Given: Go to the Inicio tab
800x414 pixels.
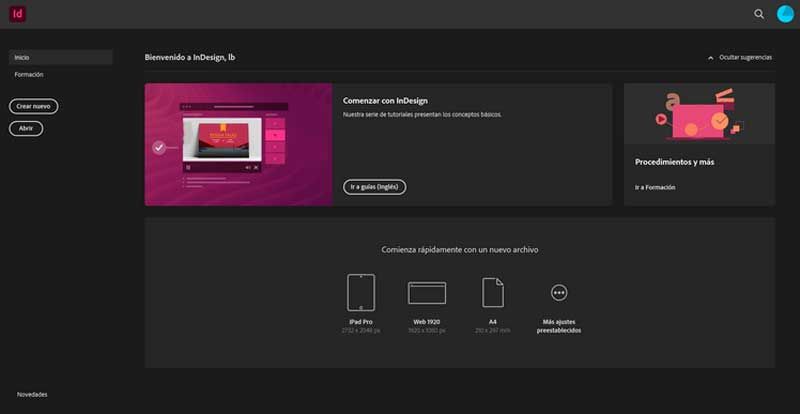Looking at the screenshot, I should pos(61,57).
